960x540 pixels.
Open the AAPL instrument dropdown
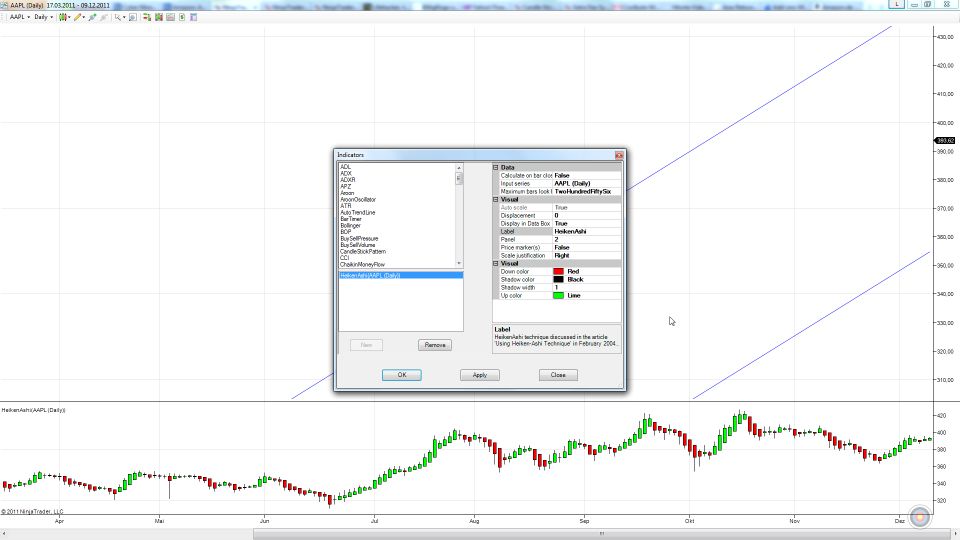pos(20,17)
